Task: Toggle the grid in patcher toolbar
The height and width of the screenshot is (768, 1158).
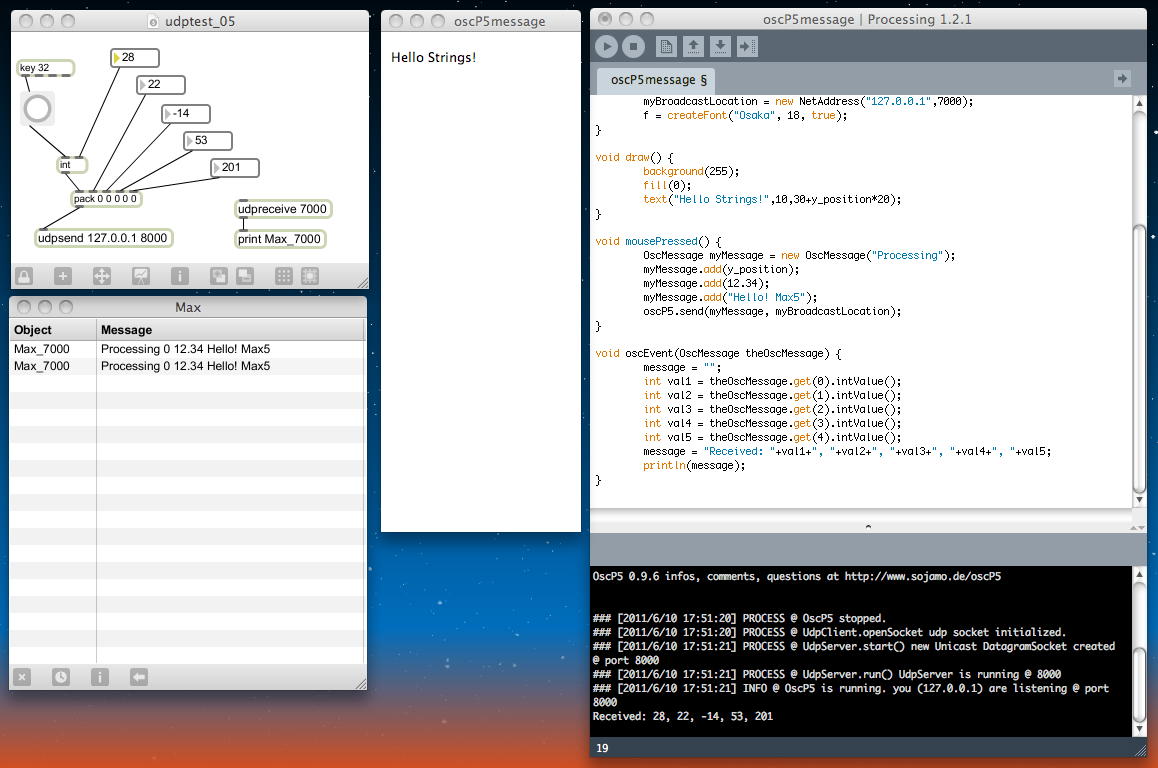Action: 284,276
